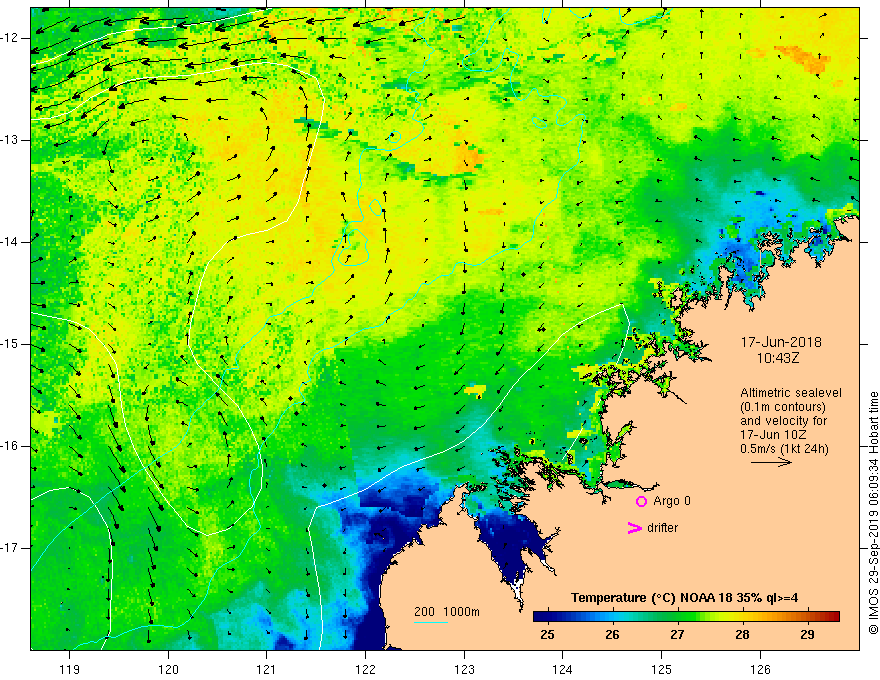Click the '0.5m/s (1kt 24h)' text
This screenshot has width=880, height=680.
point(784,449)
